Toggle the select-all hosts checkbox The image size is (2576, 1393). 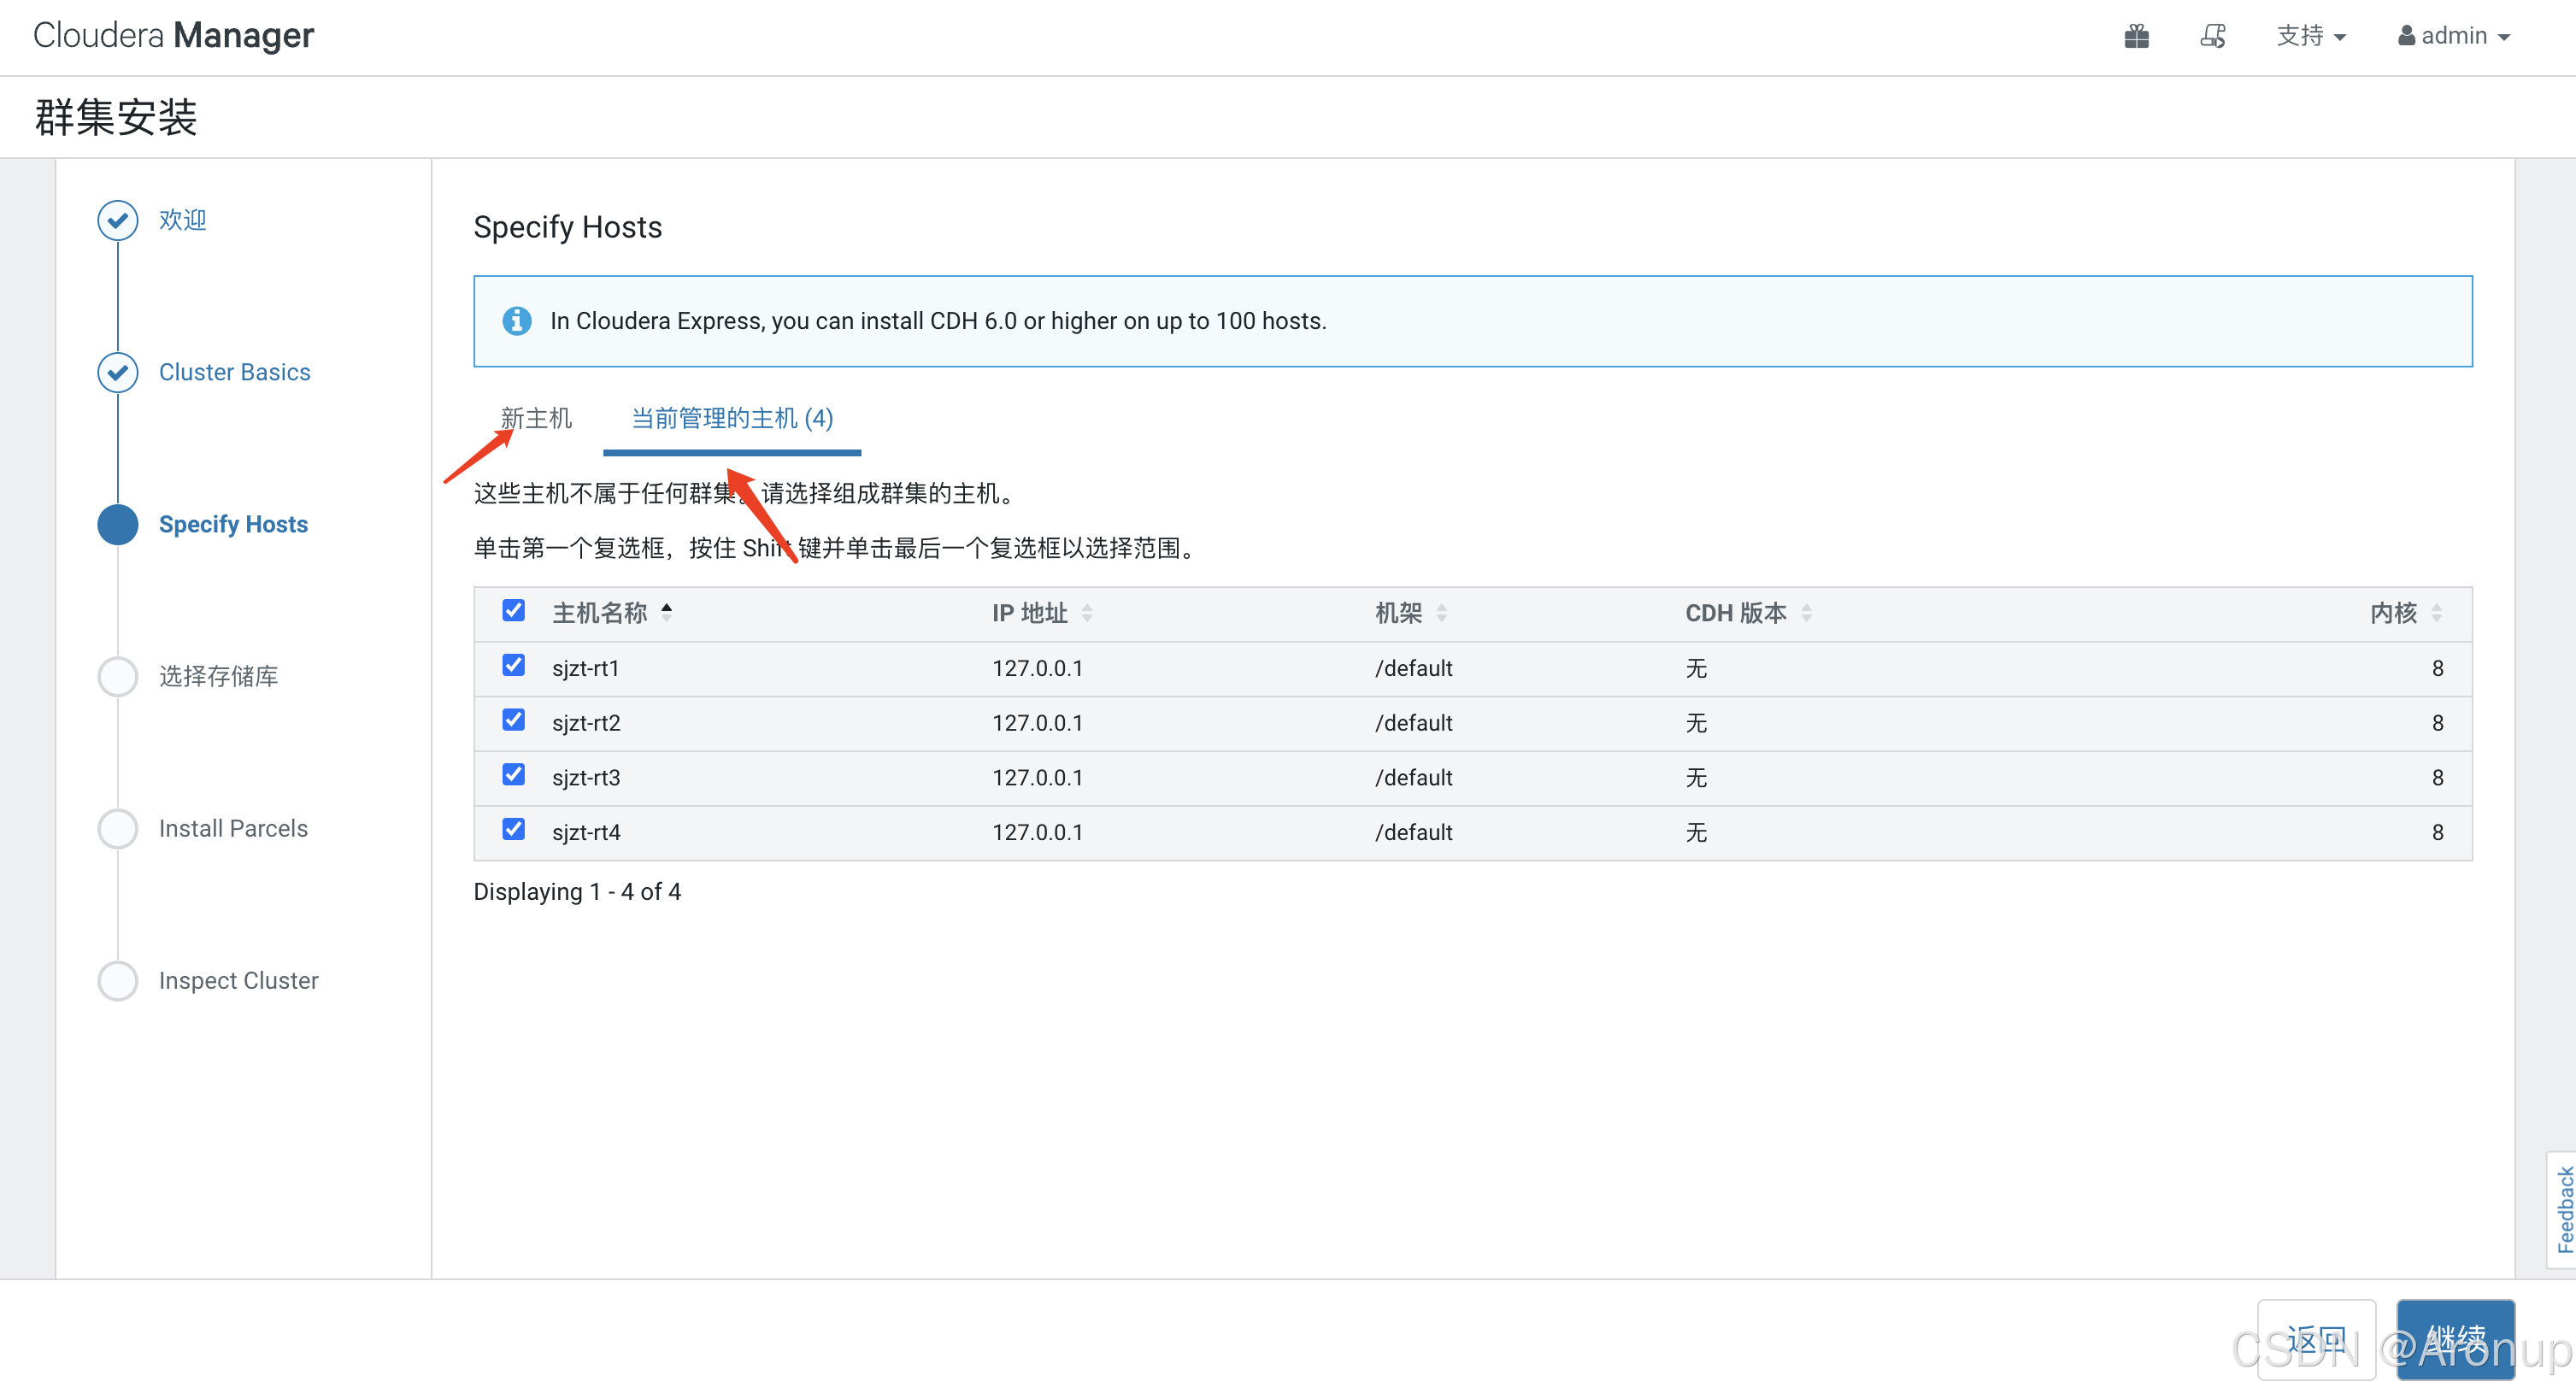click(513, 611)
